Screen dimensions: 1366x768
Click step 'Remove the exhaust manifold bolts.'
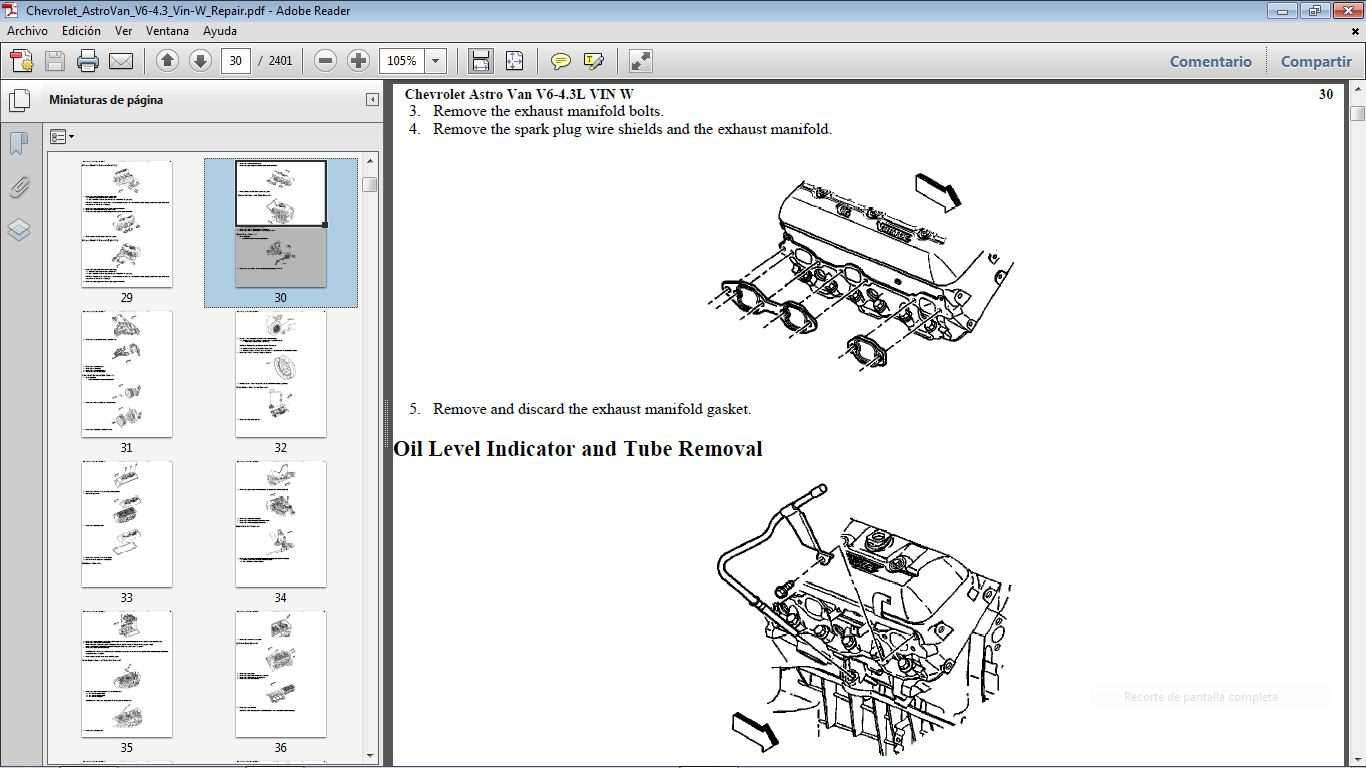click(x=548, y=111)
